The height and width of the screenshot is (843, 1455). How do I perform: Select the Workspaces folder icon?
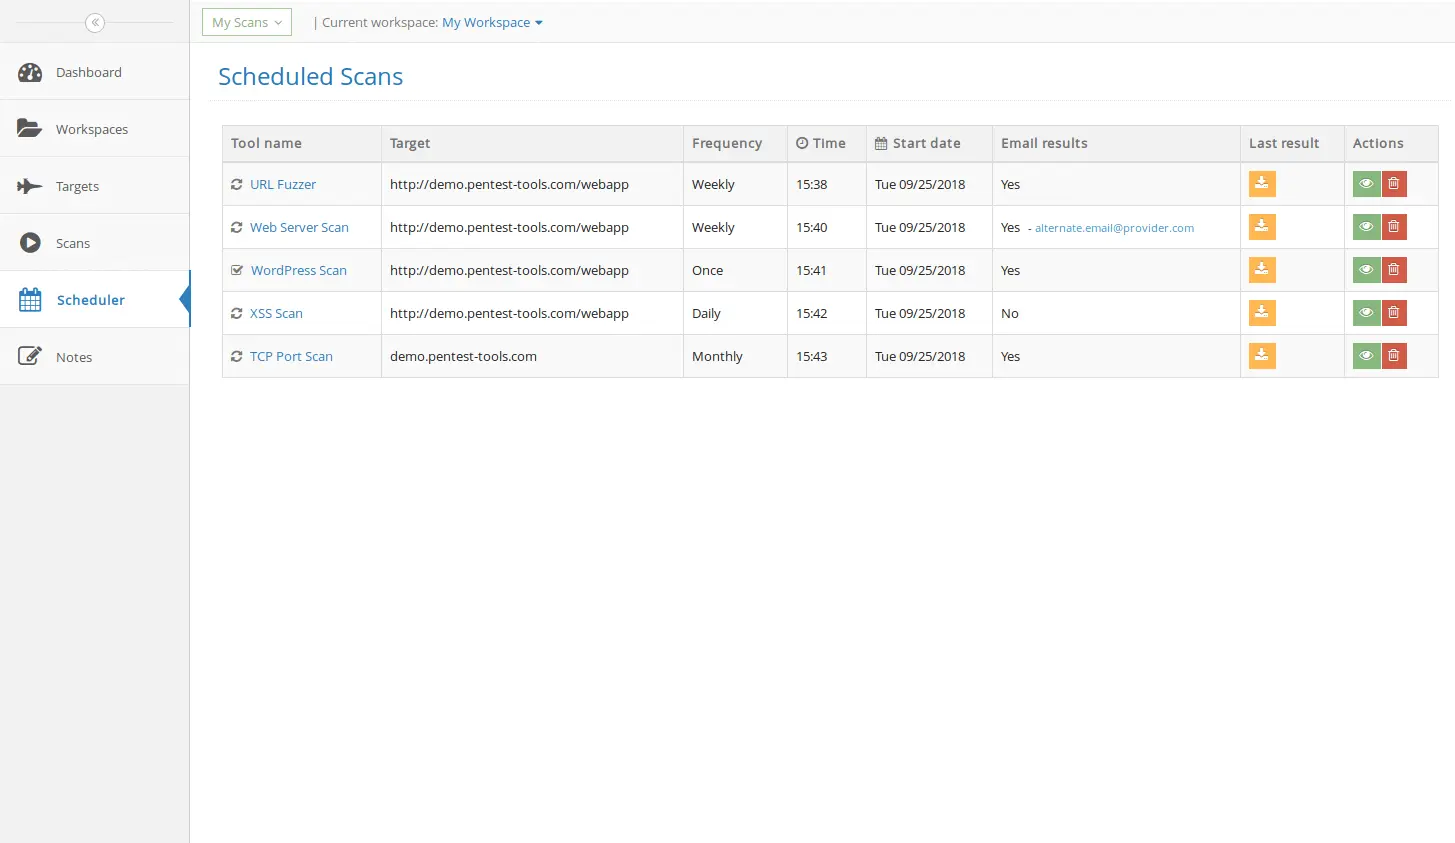30,128
